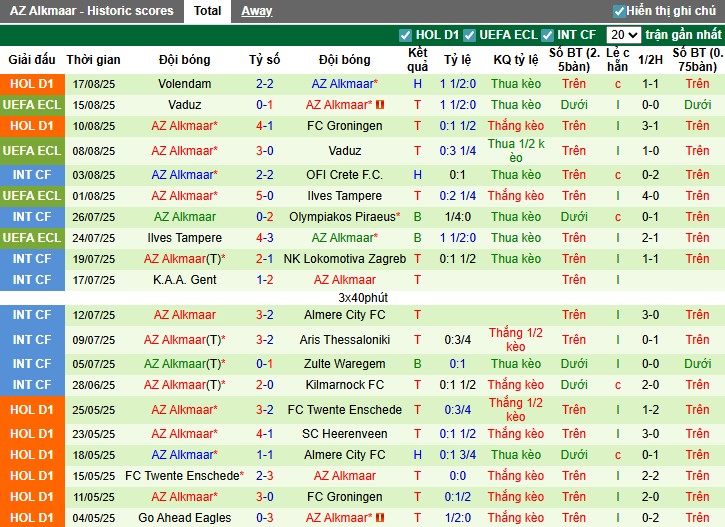Click Thua 1/2 kèo result for Vaduz match

point(516,151)
